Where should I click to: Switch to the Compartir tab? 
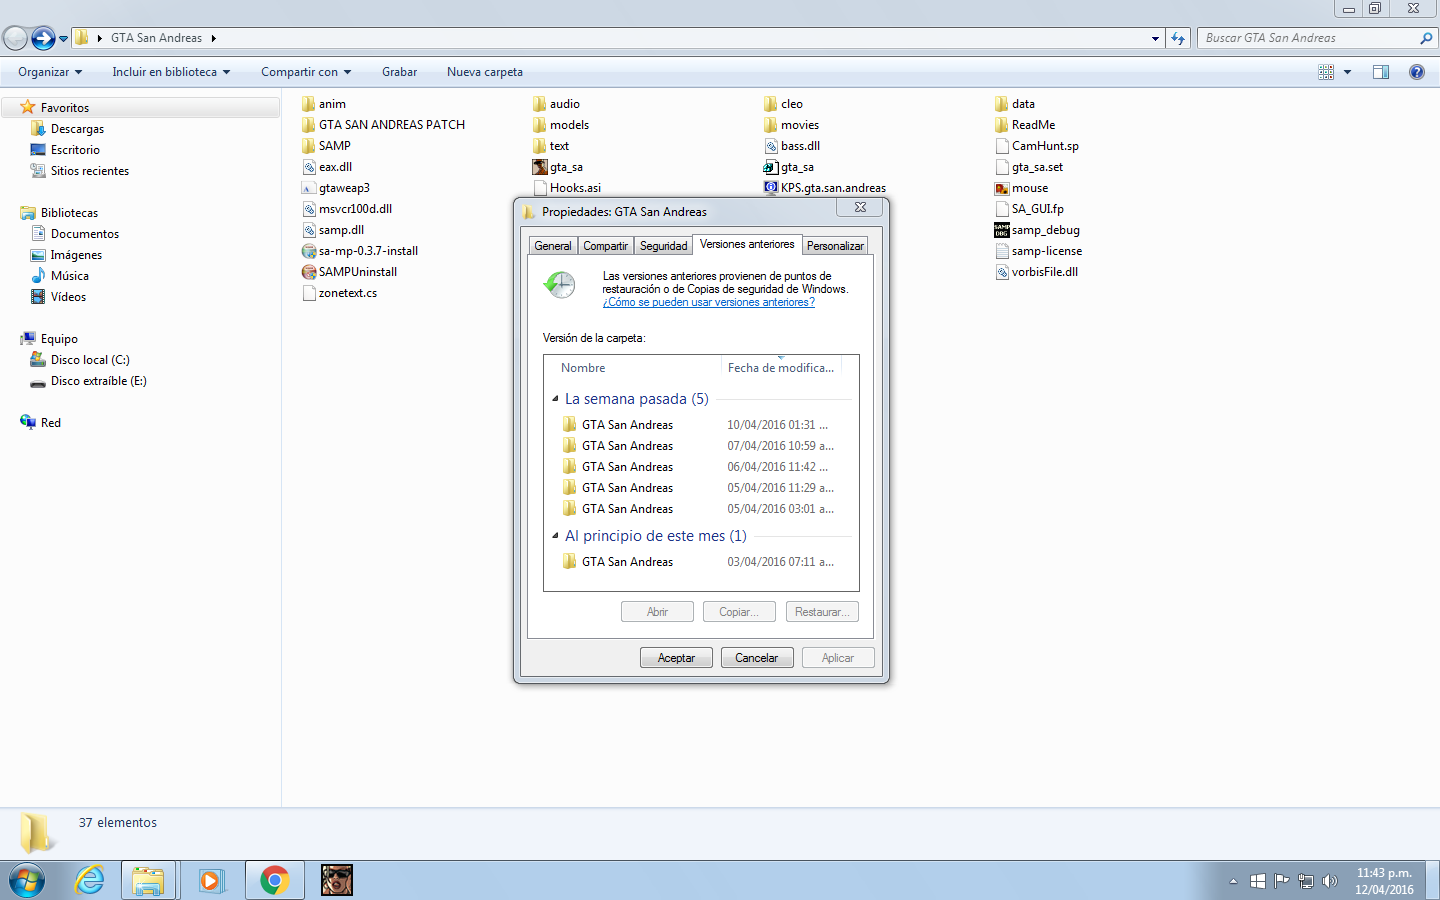606,246
